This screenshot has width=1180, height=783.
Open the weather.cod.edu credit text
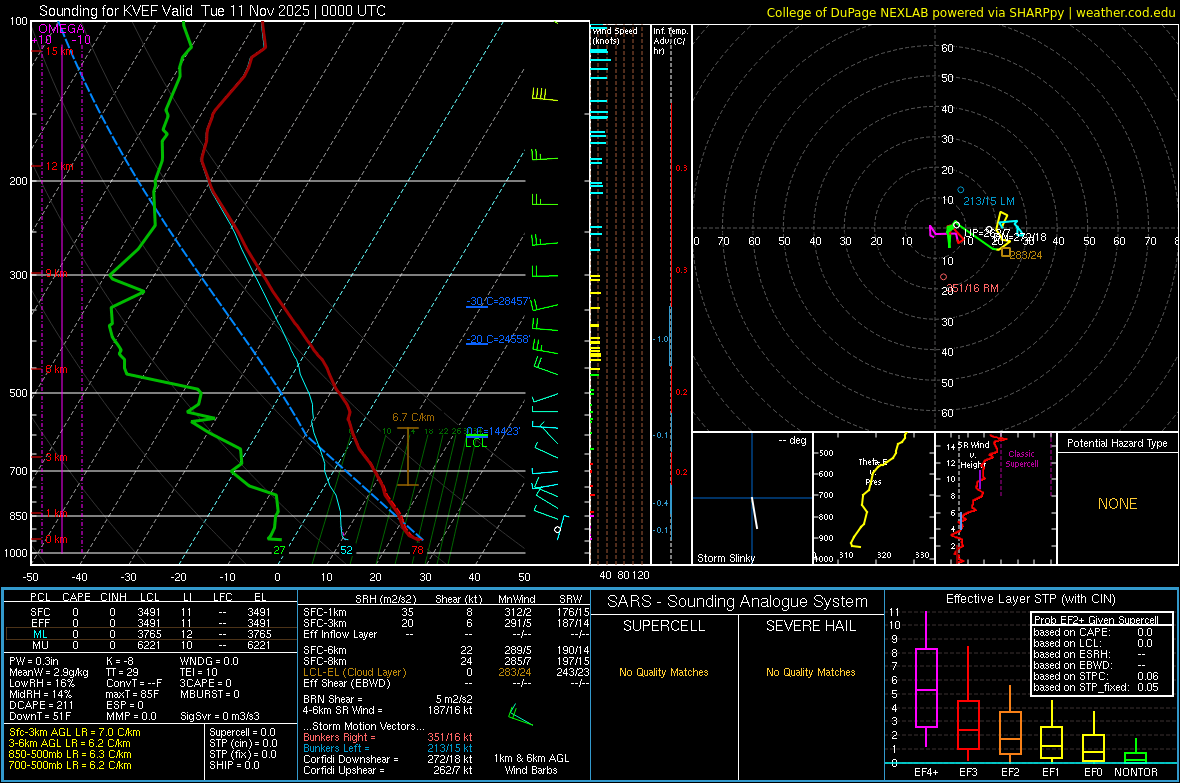(x=1125, y=12)
